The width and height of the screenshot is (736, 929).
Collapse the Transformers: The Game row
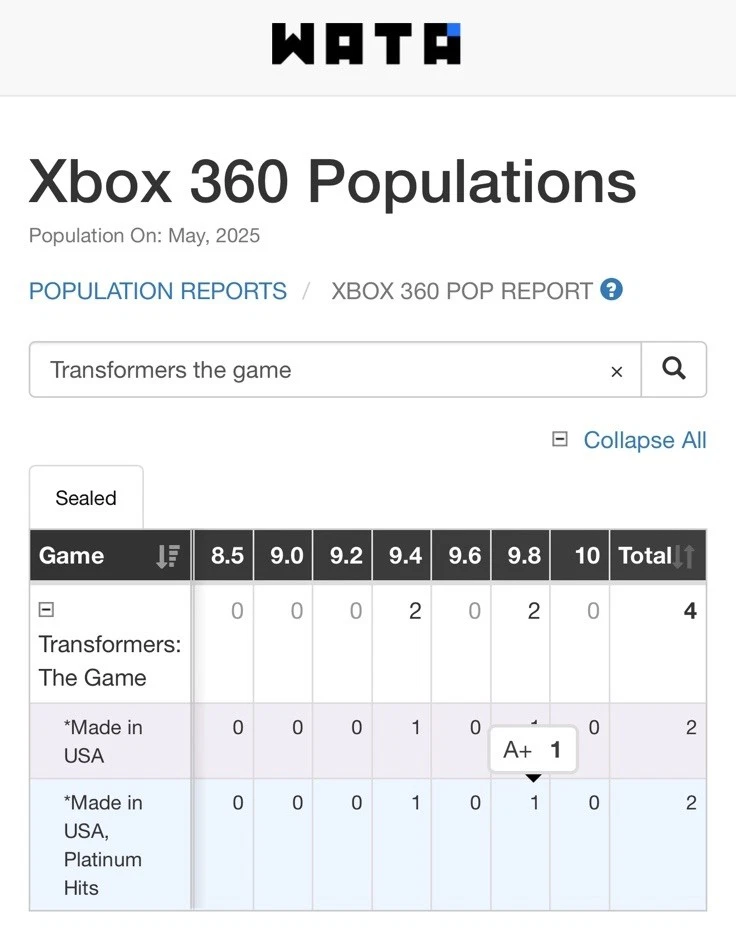[46, 609]
